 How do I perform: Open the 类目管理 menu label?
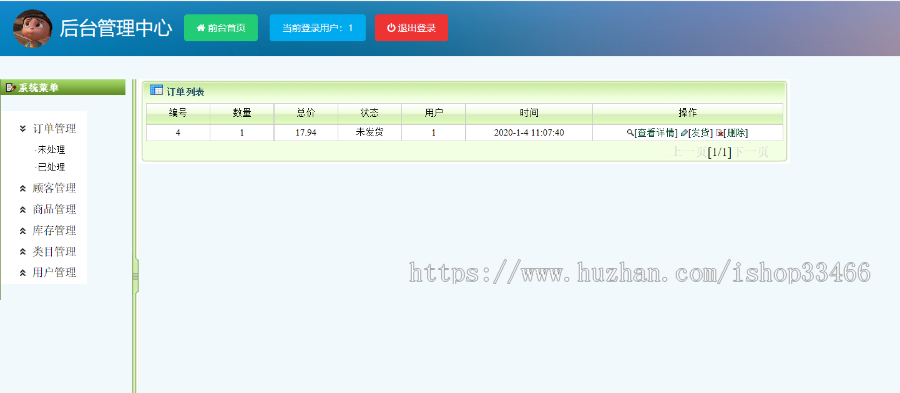[x=55, y=252]
